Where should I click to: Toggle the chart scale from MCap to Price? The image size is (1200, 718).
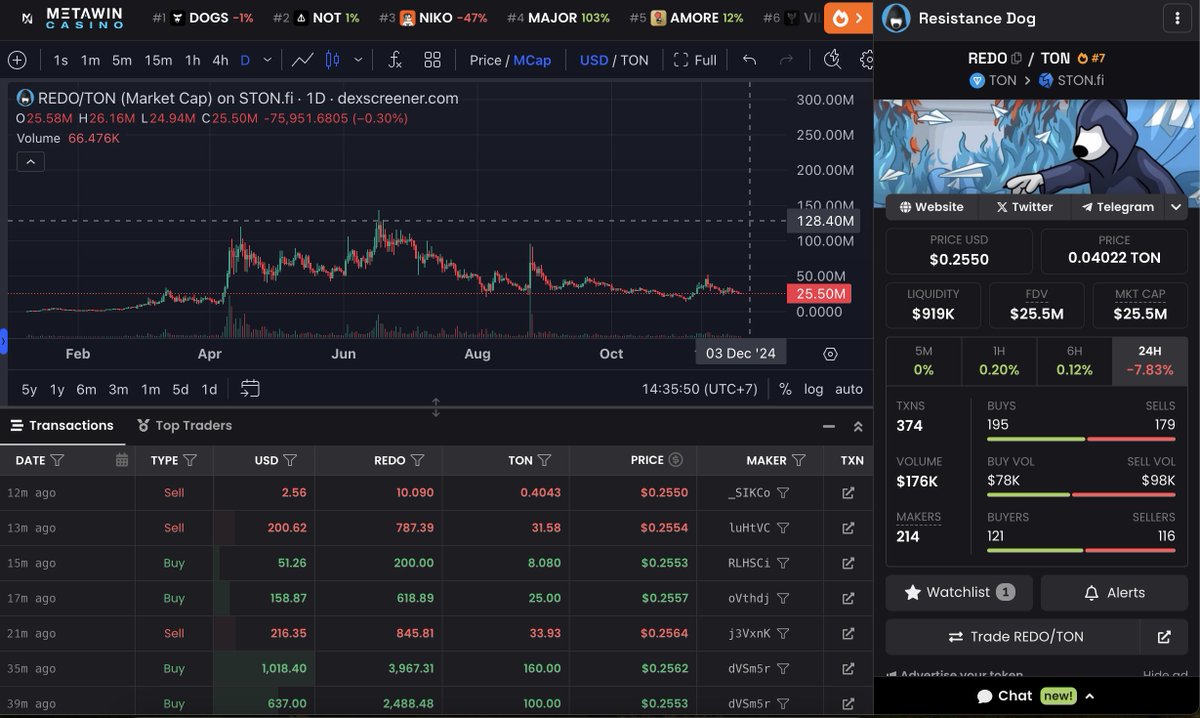point(487,60)
